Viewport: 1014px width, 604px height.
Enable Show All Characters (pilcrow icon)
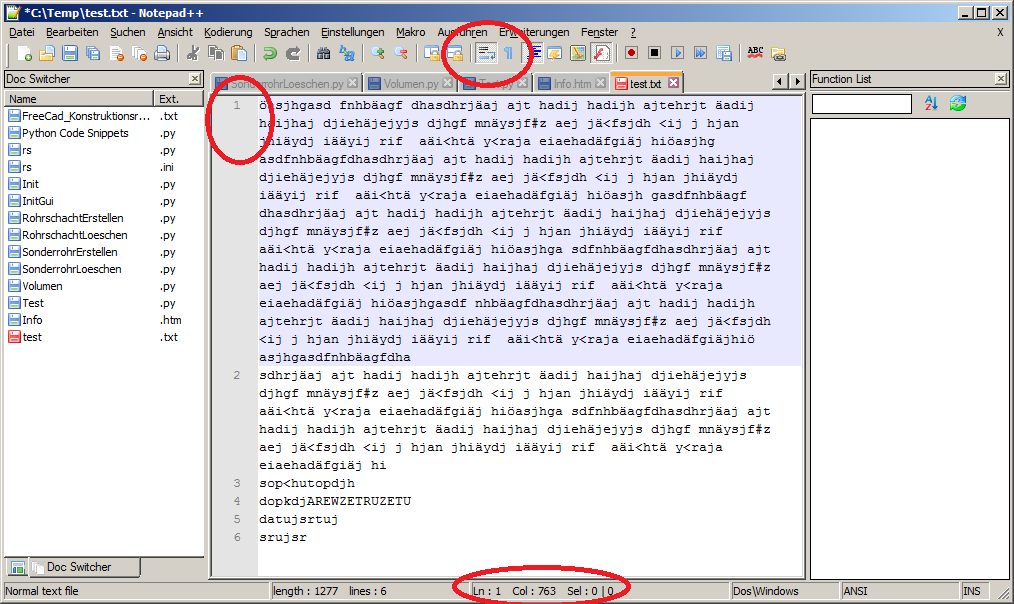point(508,53)
